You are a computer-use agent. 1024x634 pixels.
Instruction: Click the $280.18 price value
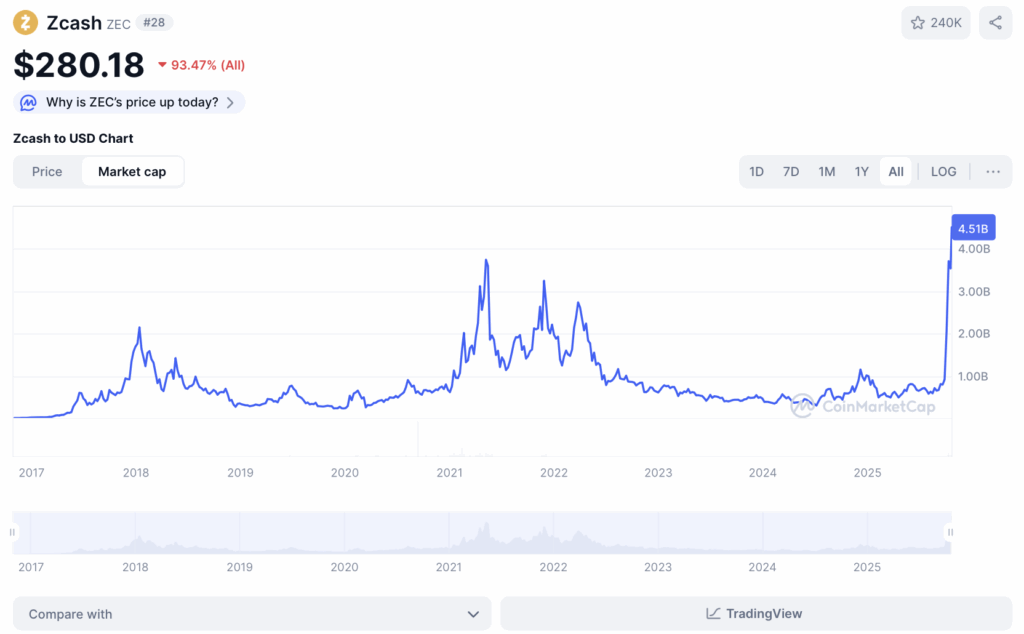(x=79, y=65)
